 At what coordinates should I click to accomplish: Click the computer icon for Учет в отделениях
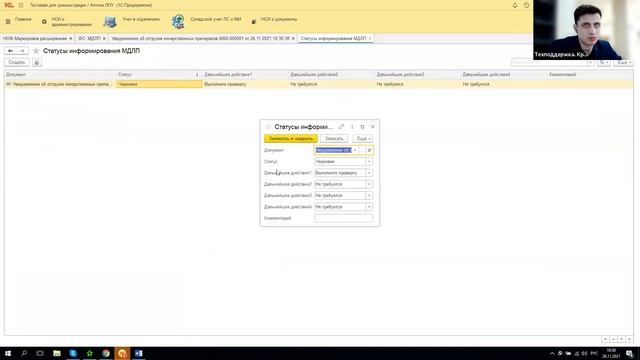click(110, 22)
